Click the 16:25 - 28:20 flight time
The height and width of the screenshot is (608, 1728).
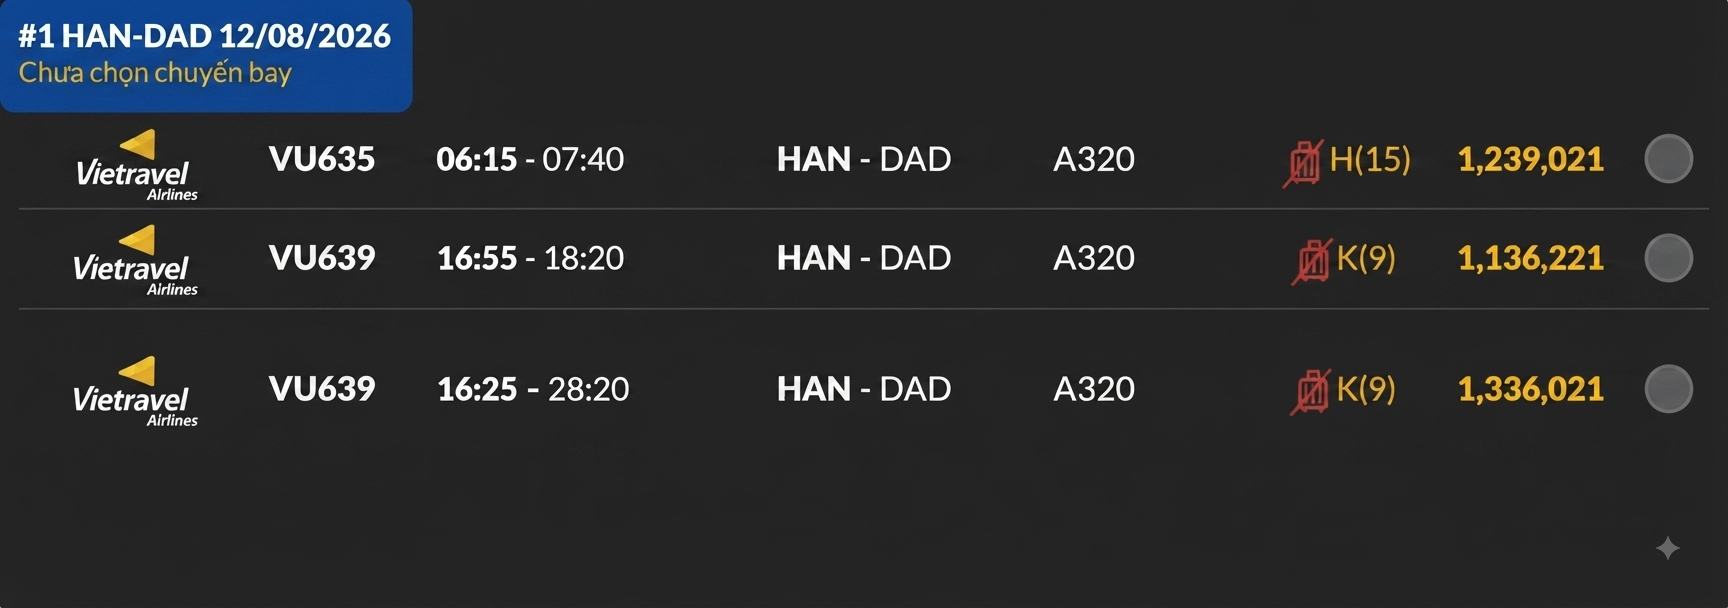click(533, 389)
